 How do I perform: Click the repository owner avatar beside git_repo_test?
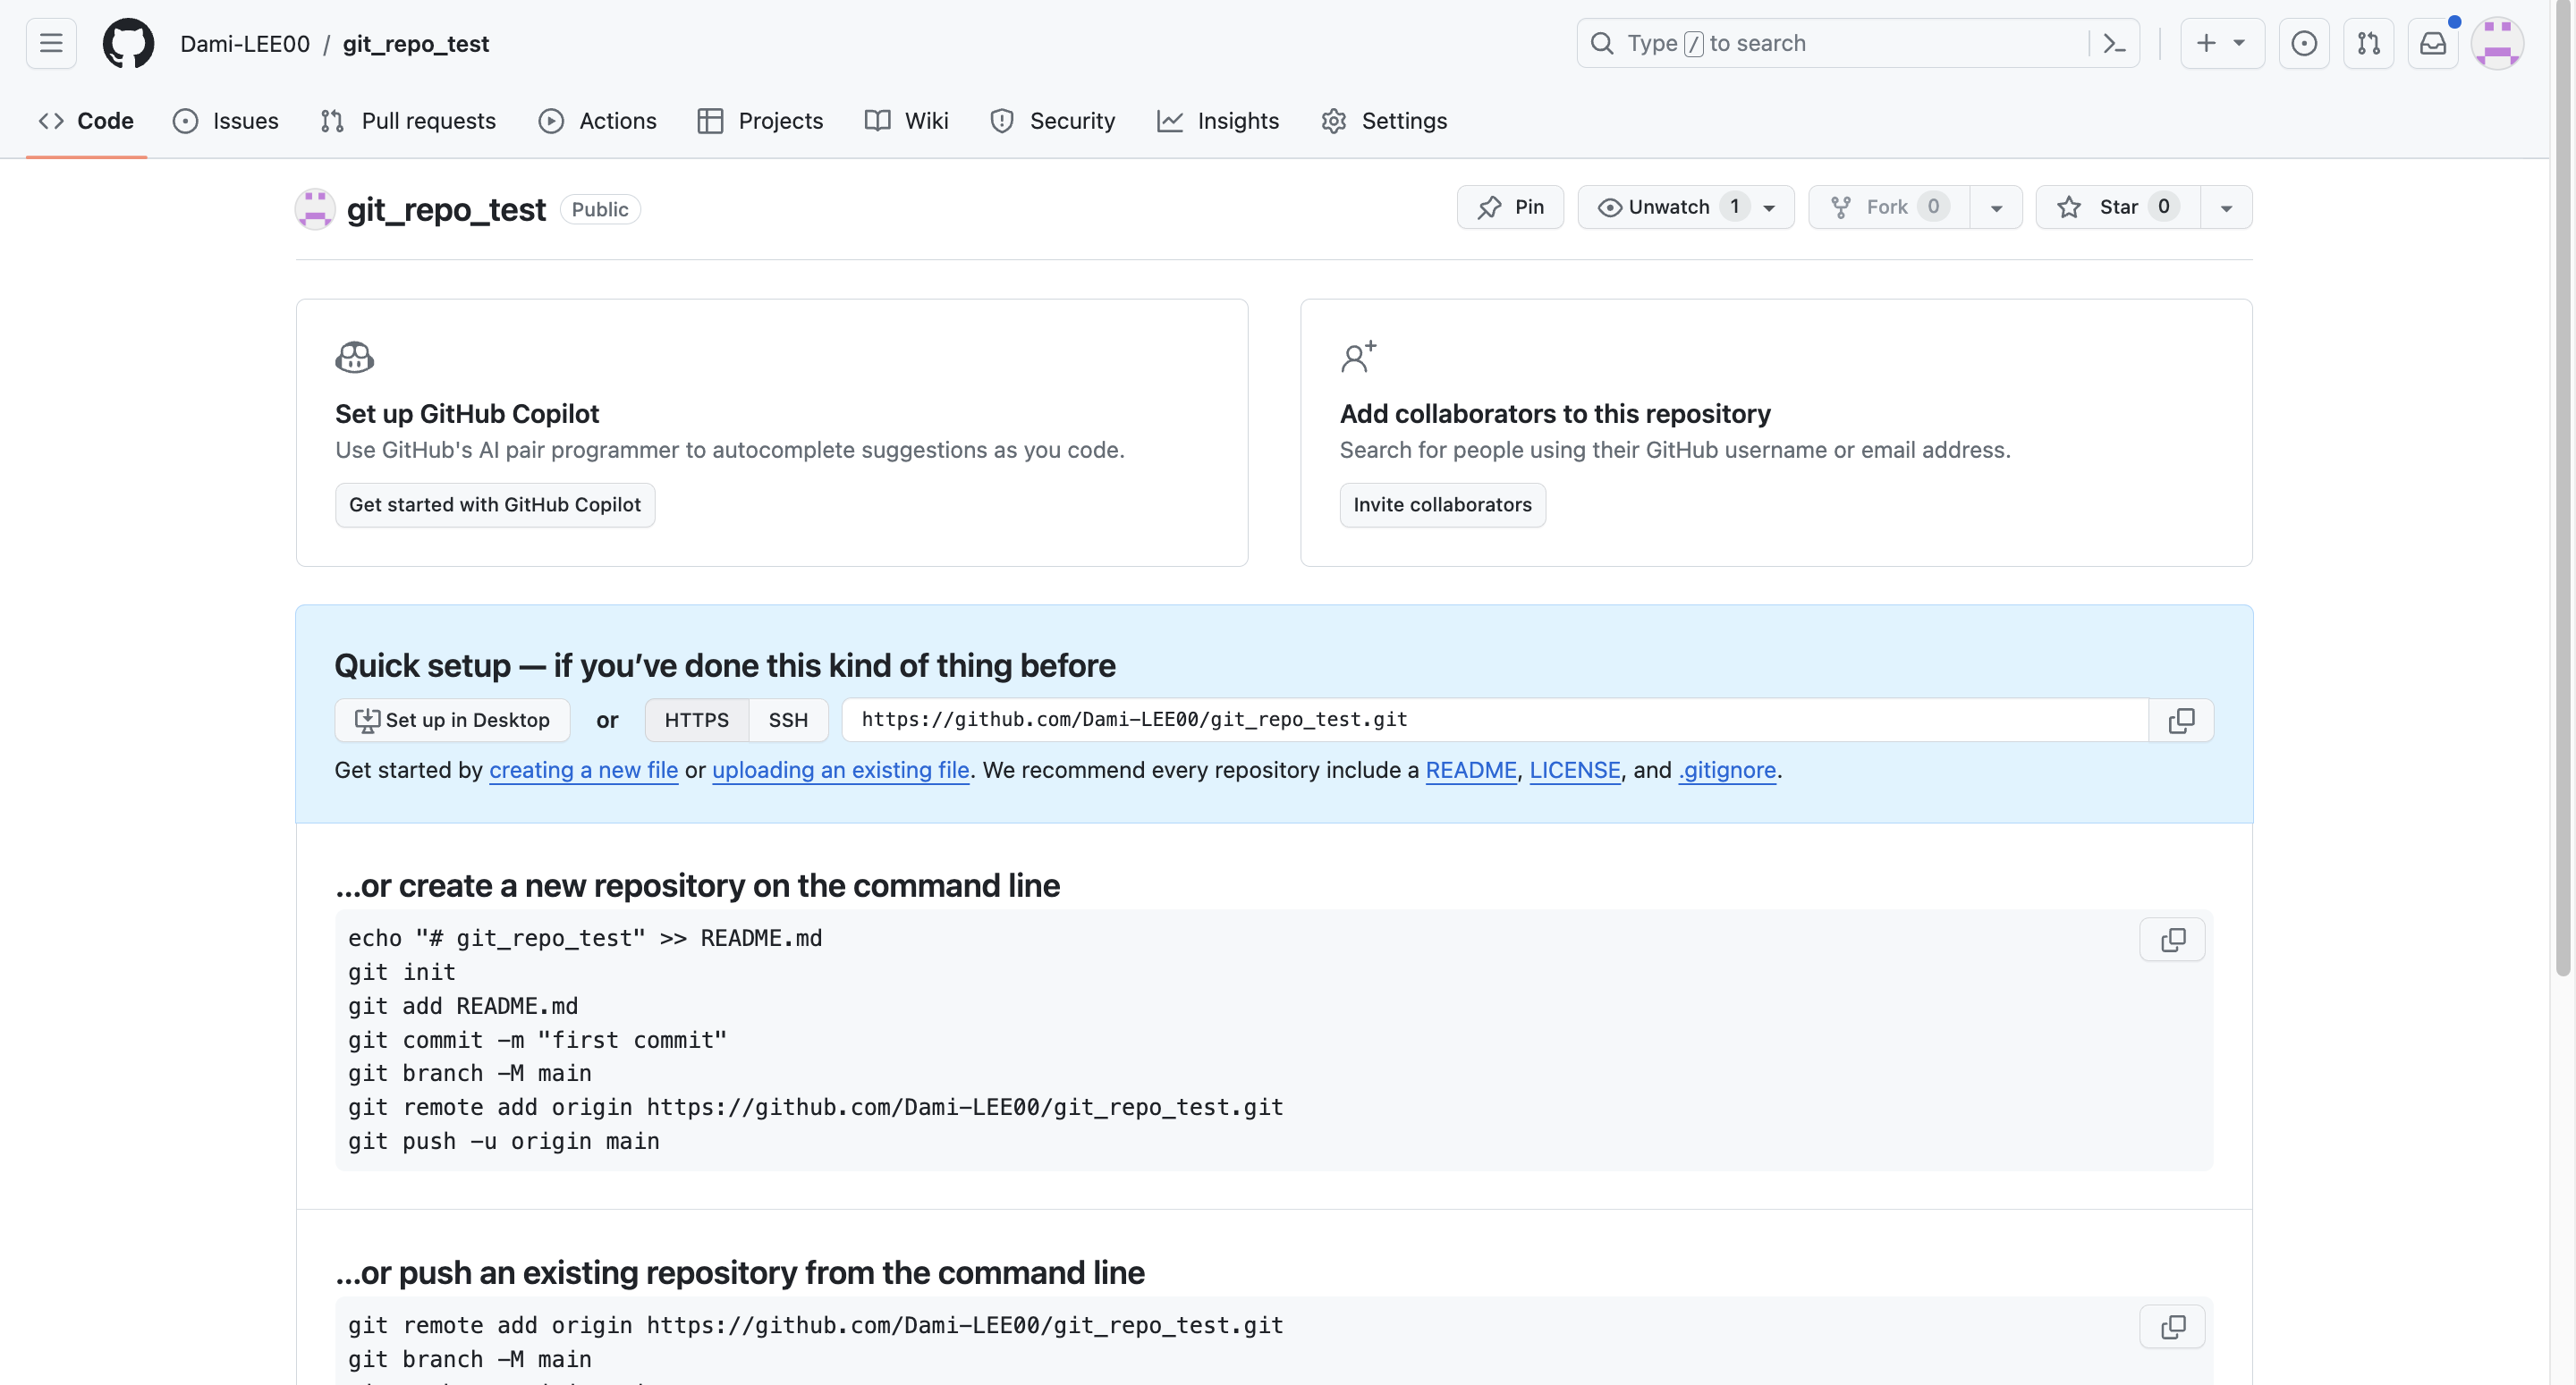[315, 209]
